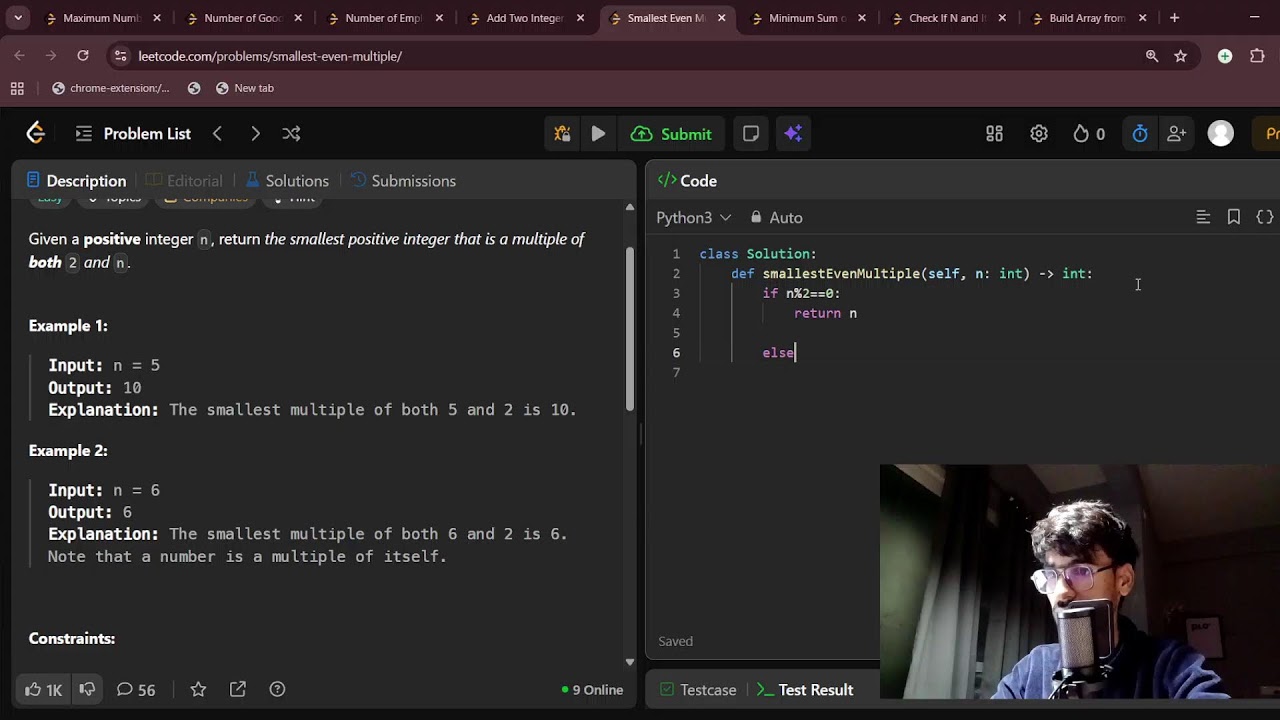Click the browser zoom magnifier icon
The image size is (1280, 720).
tap(1152, 56)
